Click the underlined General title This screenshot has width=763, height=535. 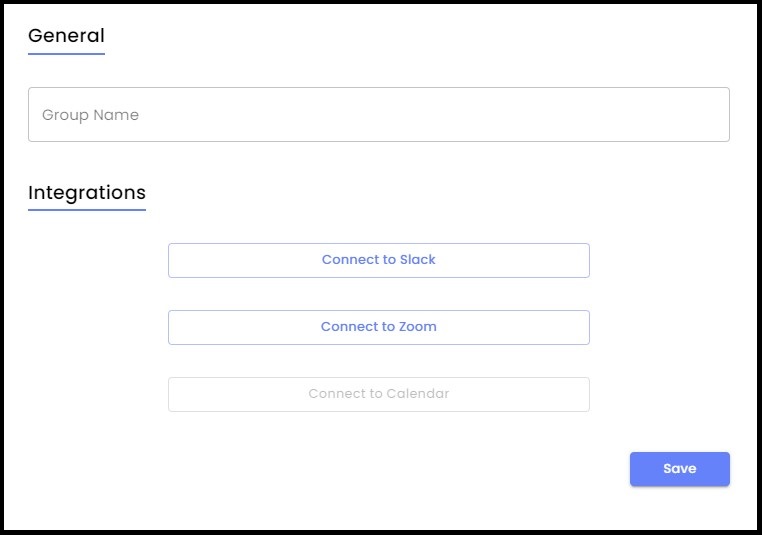pyautogui.click(x=66, y=36)
